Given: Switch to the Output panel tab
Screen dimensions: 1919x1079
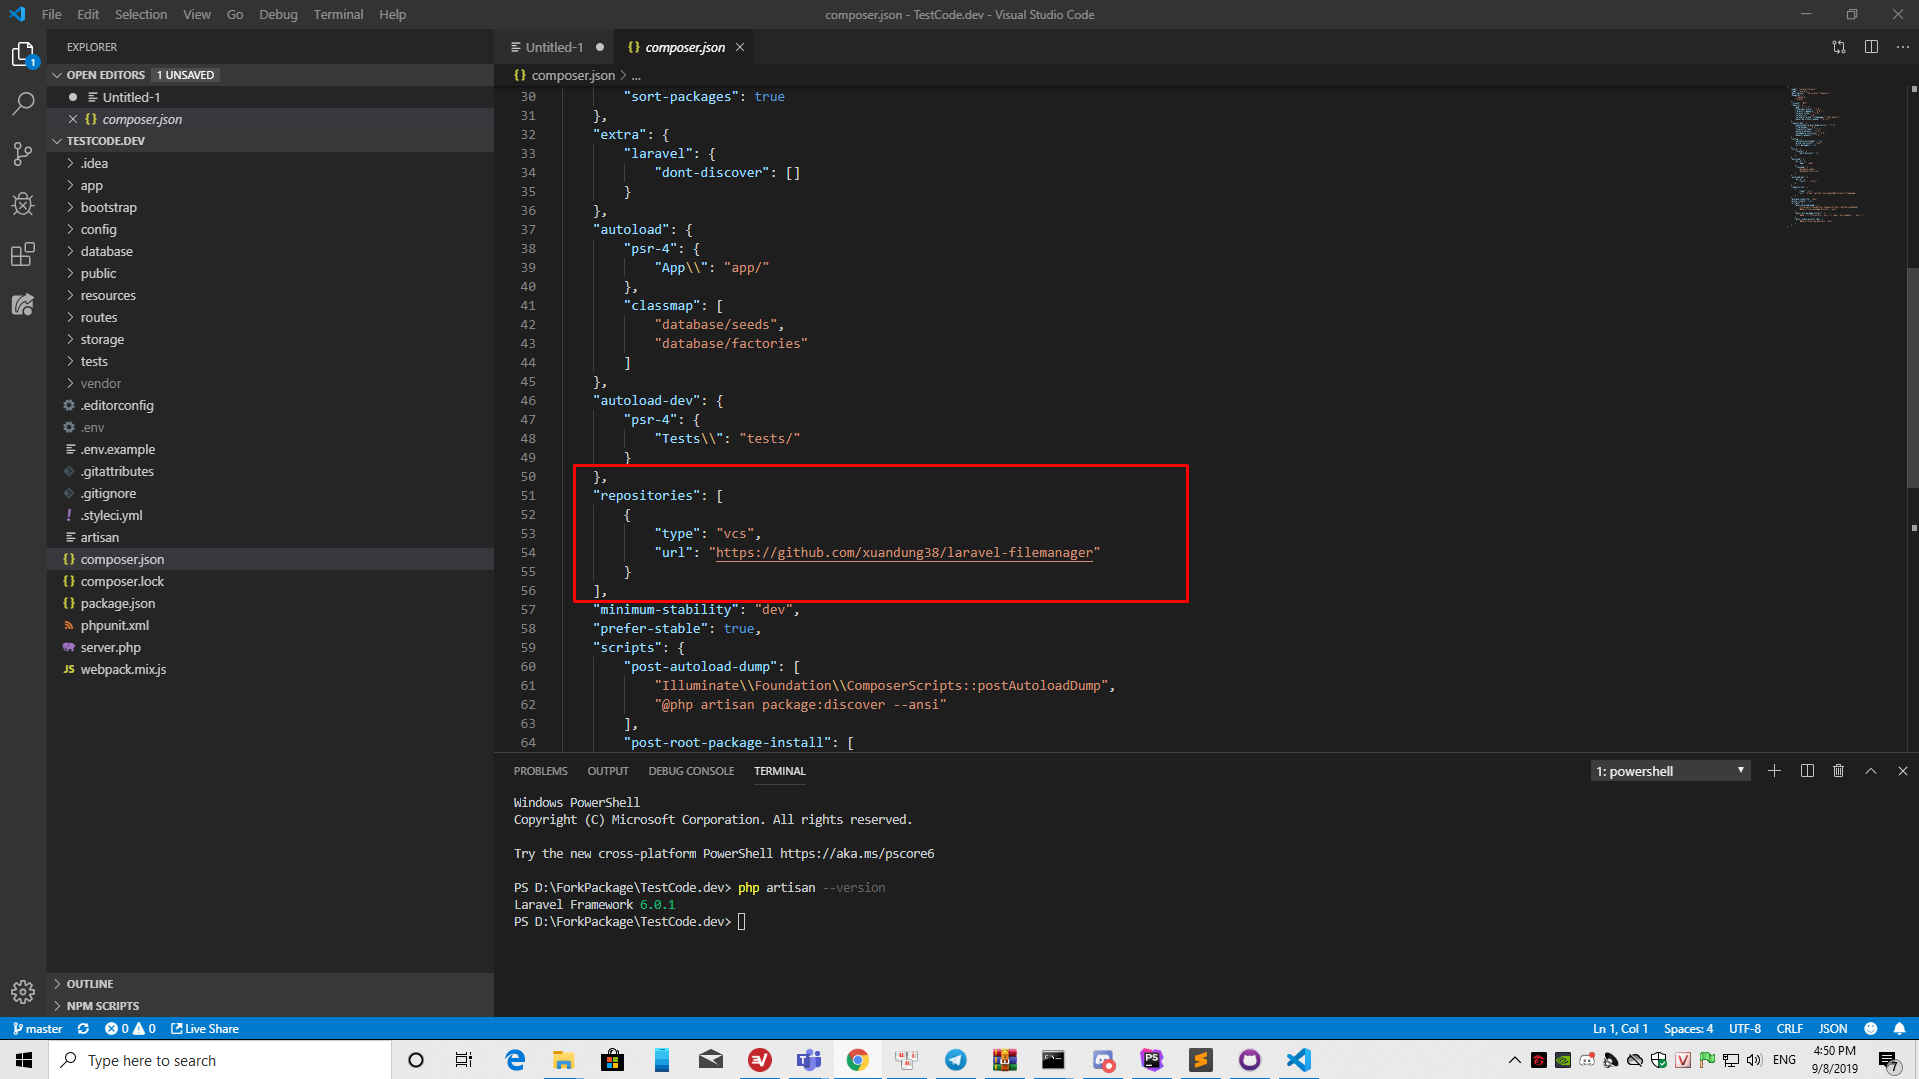Looking at the screenshot, I should pos(608,771).
